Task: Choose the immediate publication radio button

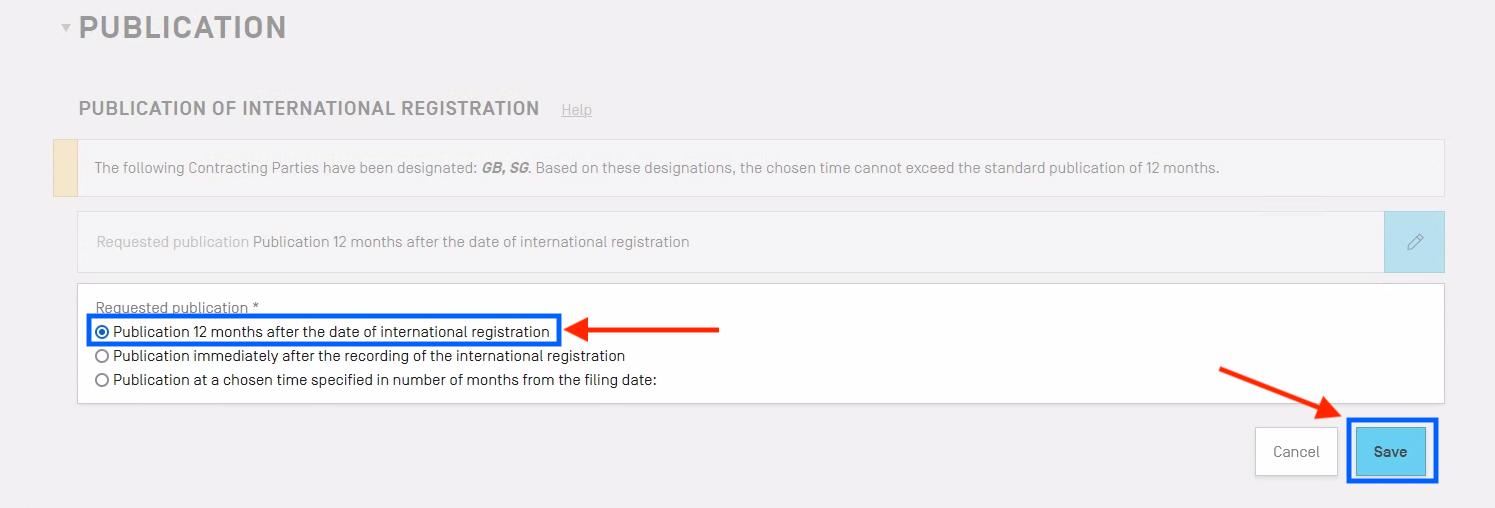Action: [x=102, y=356]
